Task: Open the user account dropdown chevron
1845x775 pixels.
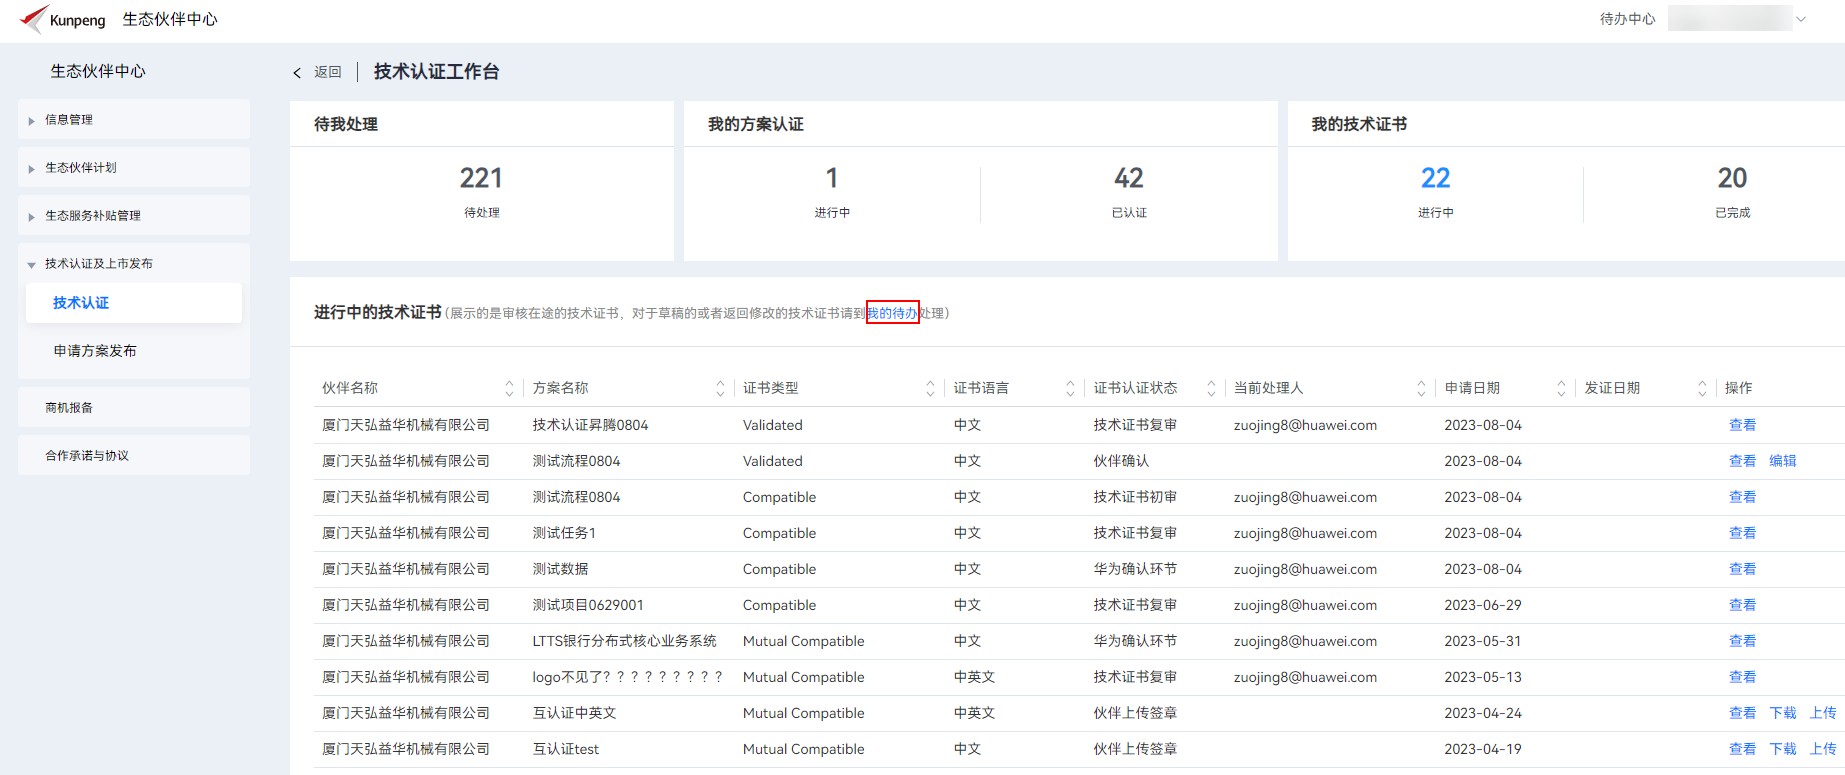Action: tap(1801, 19)
